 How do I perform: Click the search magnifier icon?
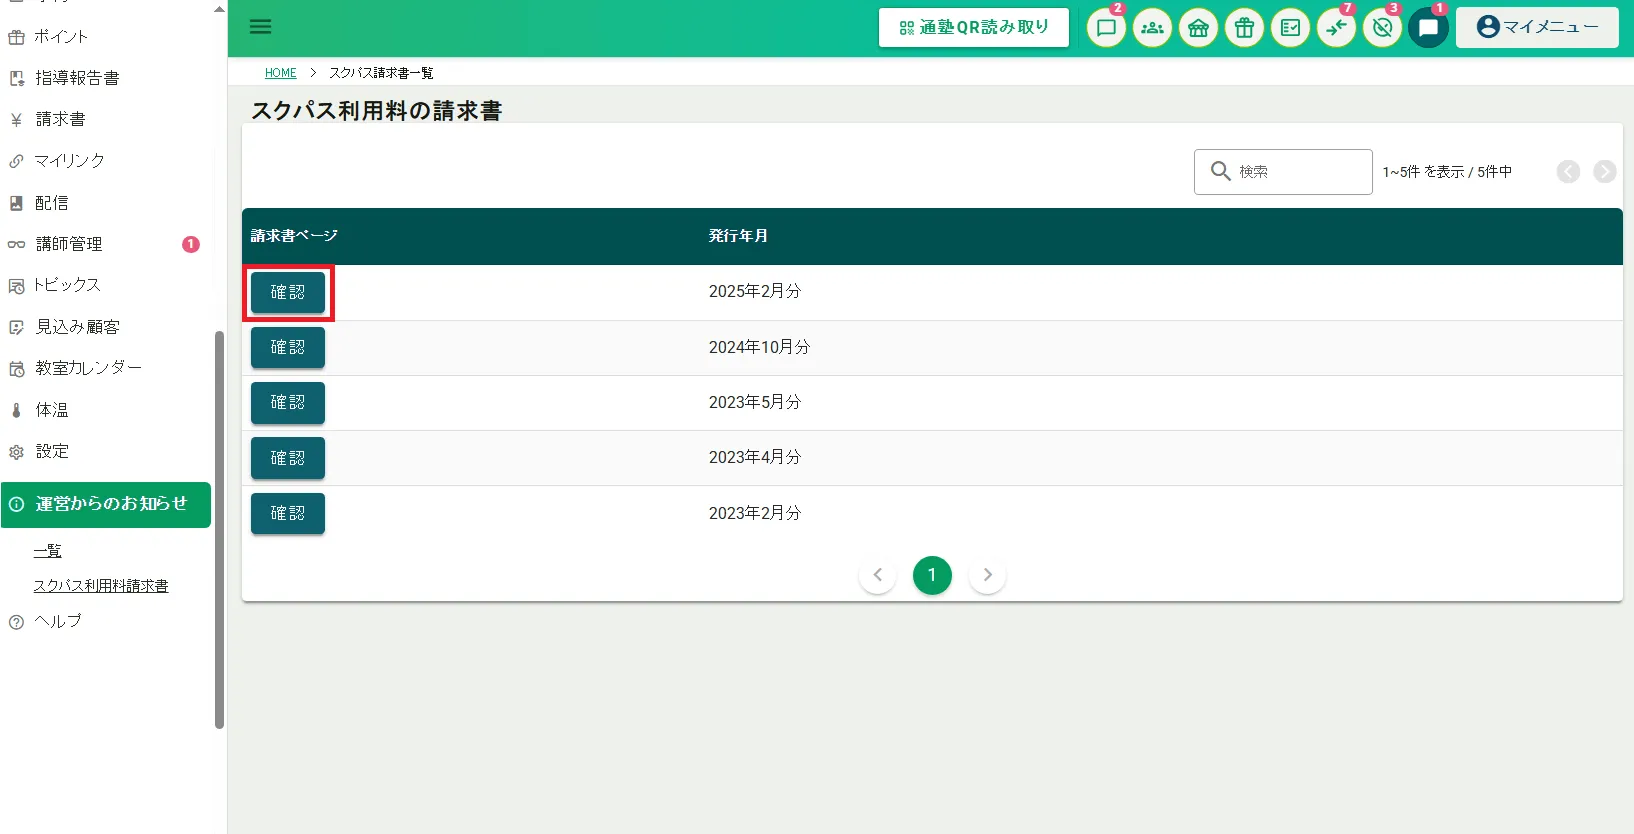[x=1220, y=171]
